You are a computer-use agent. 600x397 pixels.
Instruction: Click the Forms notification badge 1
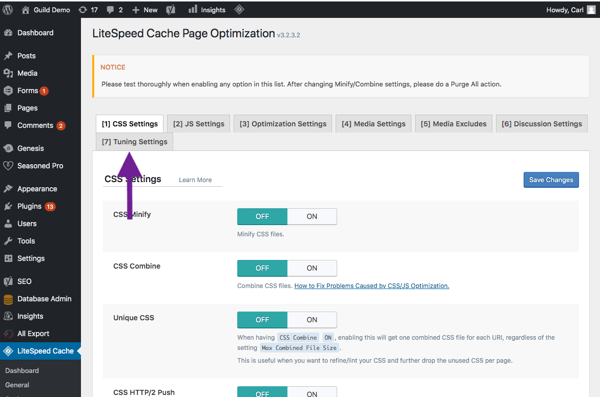[x=44, y=91]
